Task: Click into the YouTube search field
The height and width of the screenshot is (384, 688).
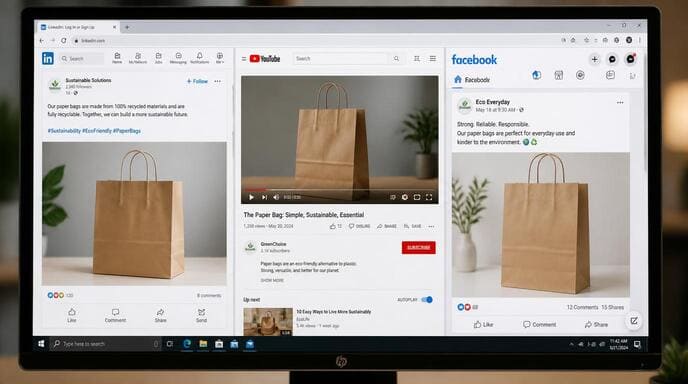Action: (341, 58)
